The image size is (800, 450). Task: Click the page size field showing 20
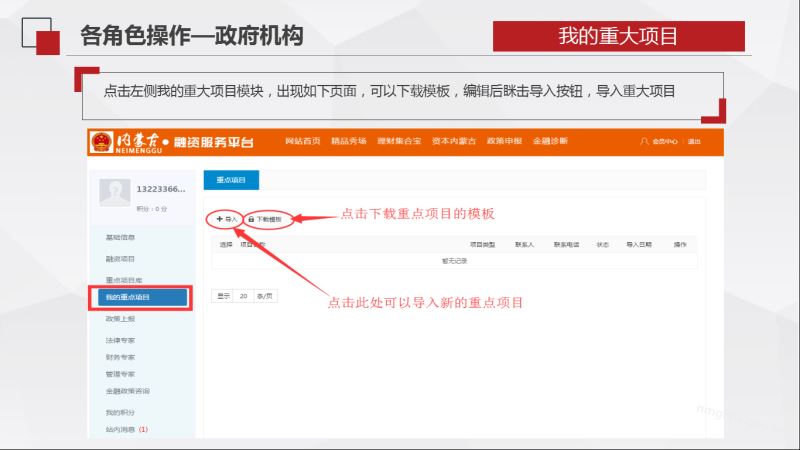pos(244,296)
